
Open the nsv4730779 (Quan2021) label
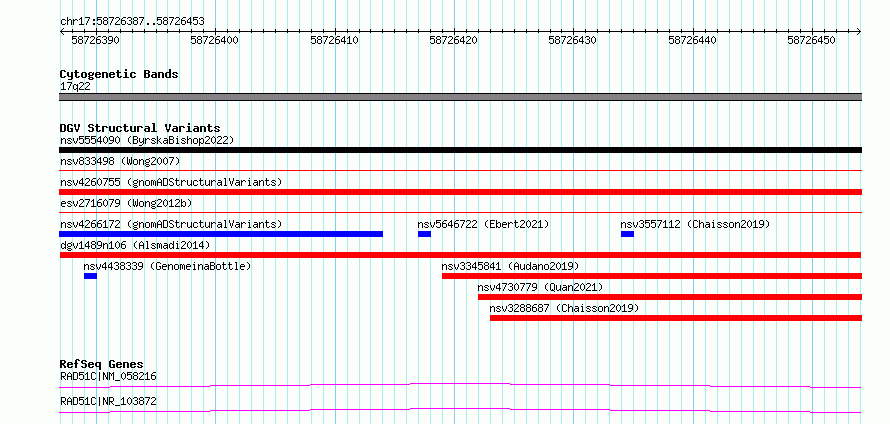tap(540, 287)
